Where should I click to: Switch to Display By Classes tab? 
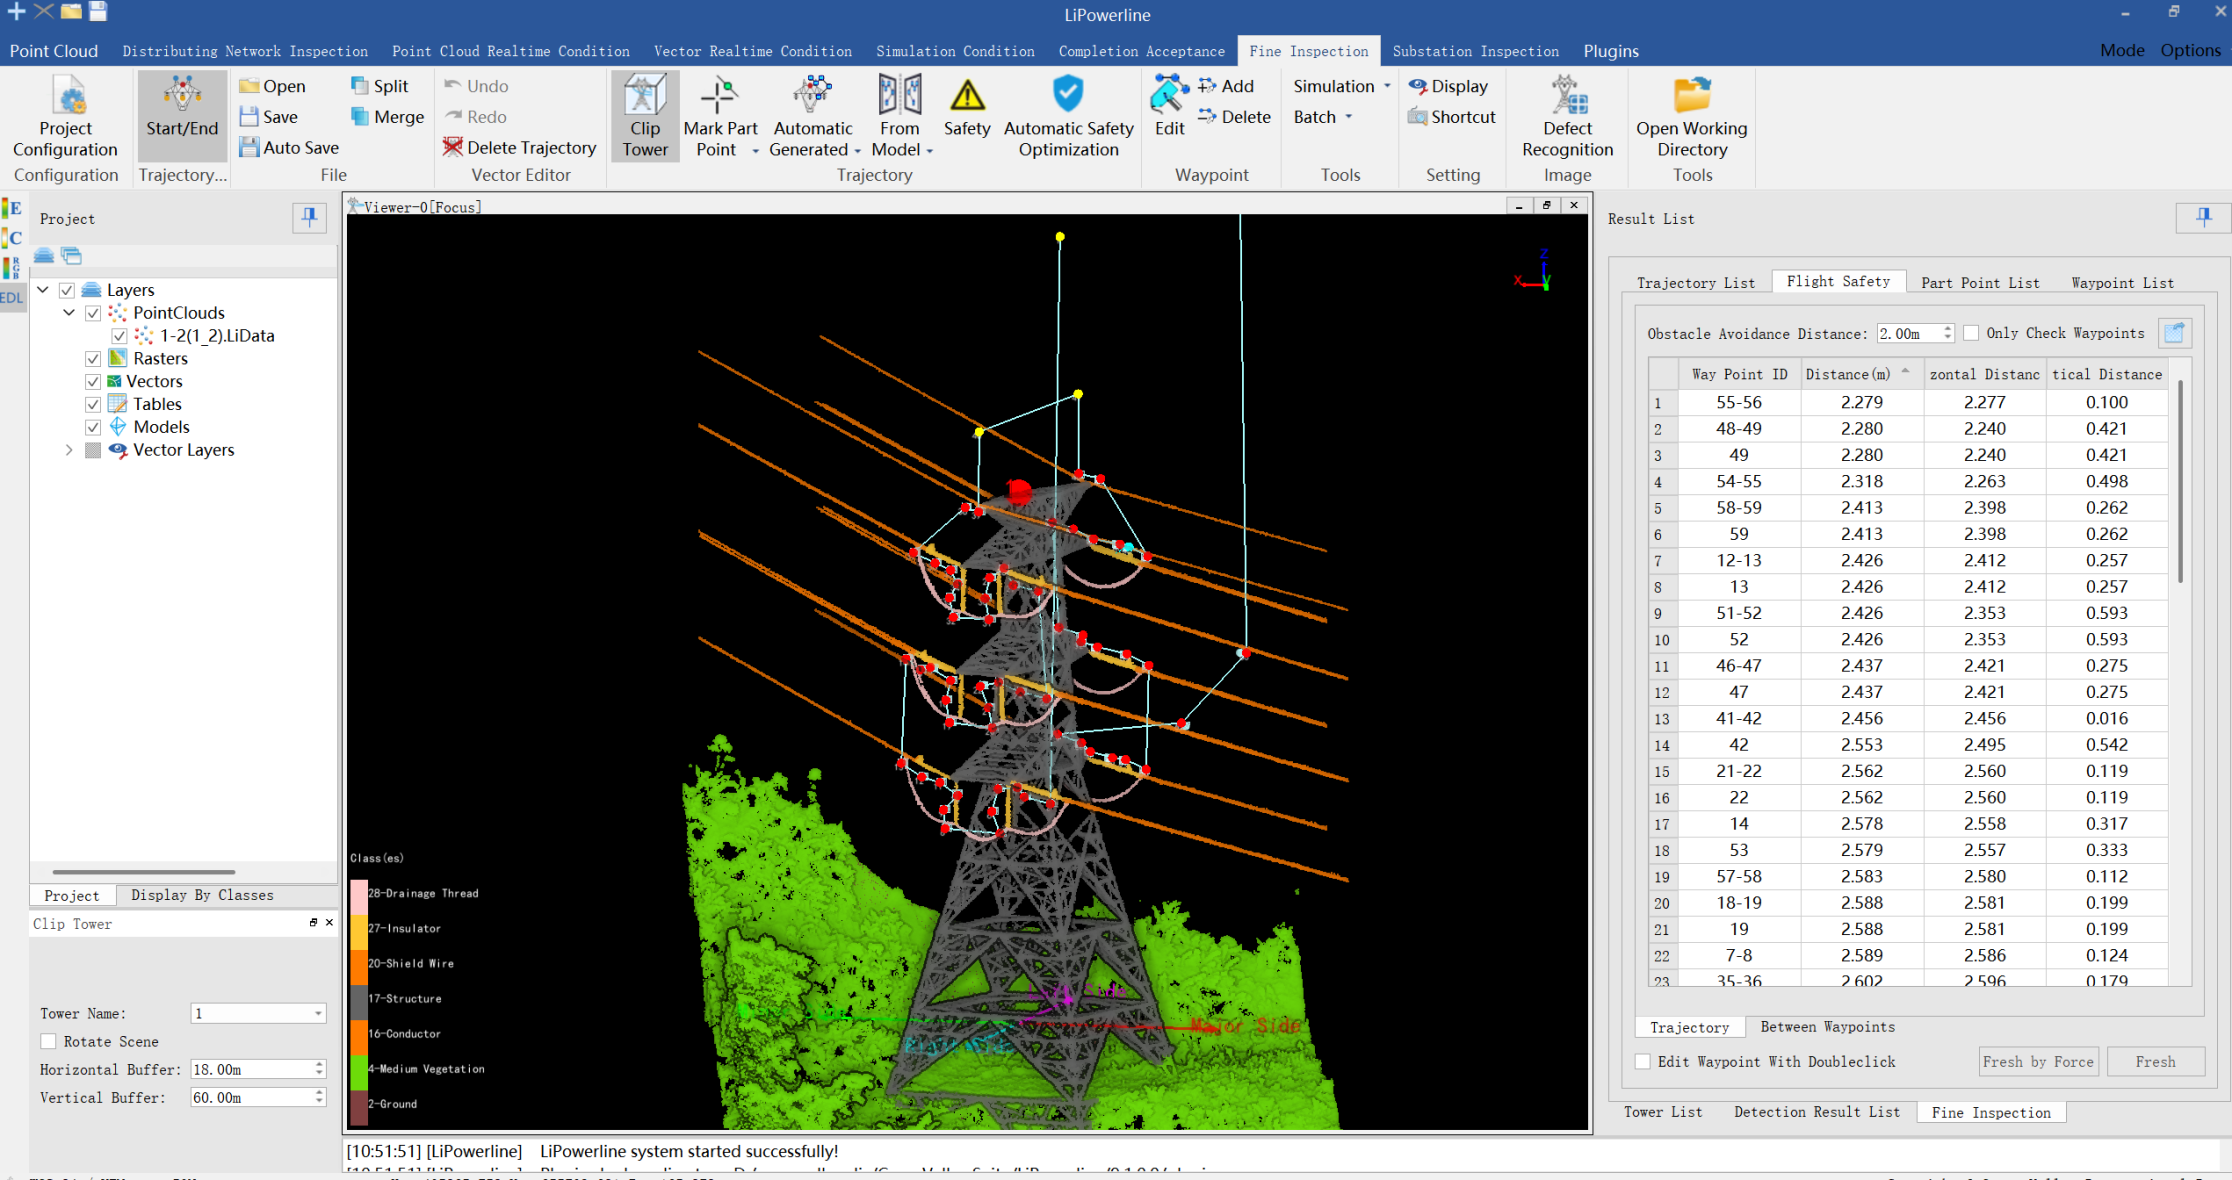202,895
